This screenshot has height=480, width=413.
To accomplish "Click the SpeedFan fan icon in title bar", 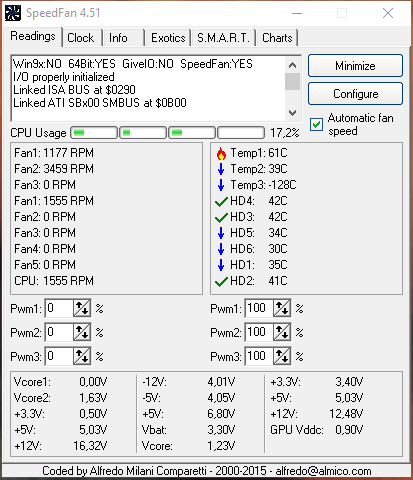I will click(13, 13).
